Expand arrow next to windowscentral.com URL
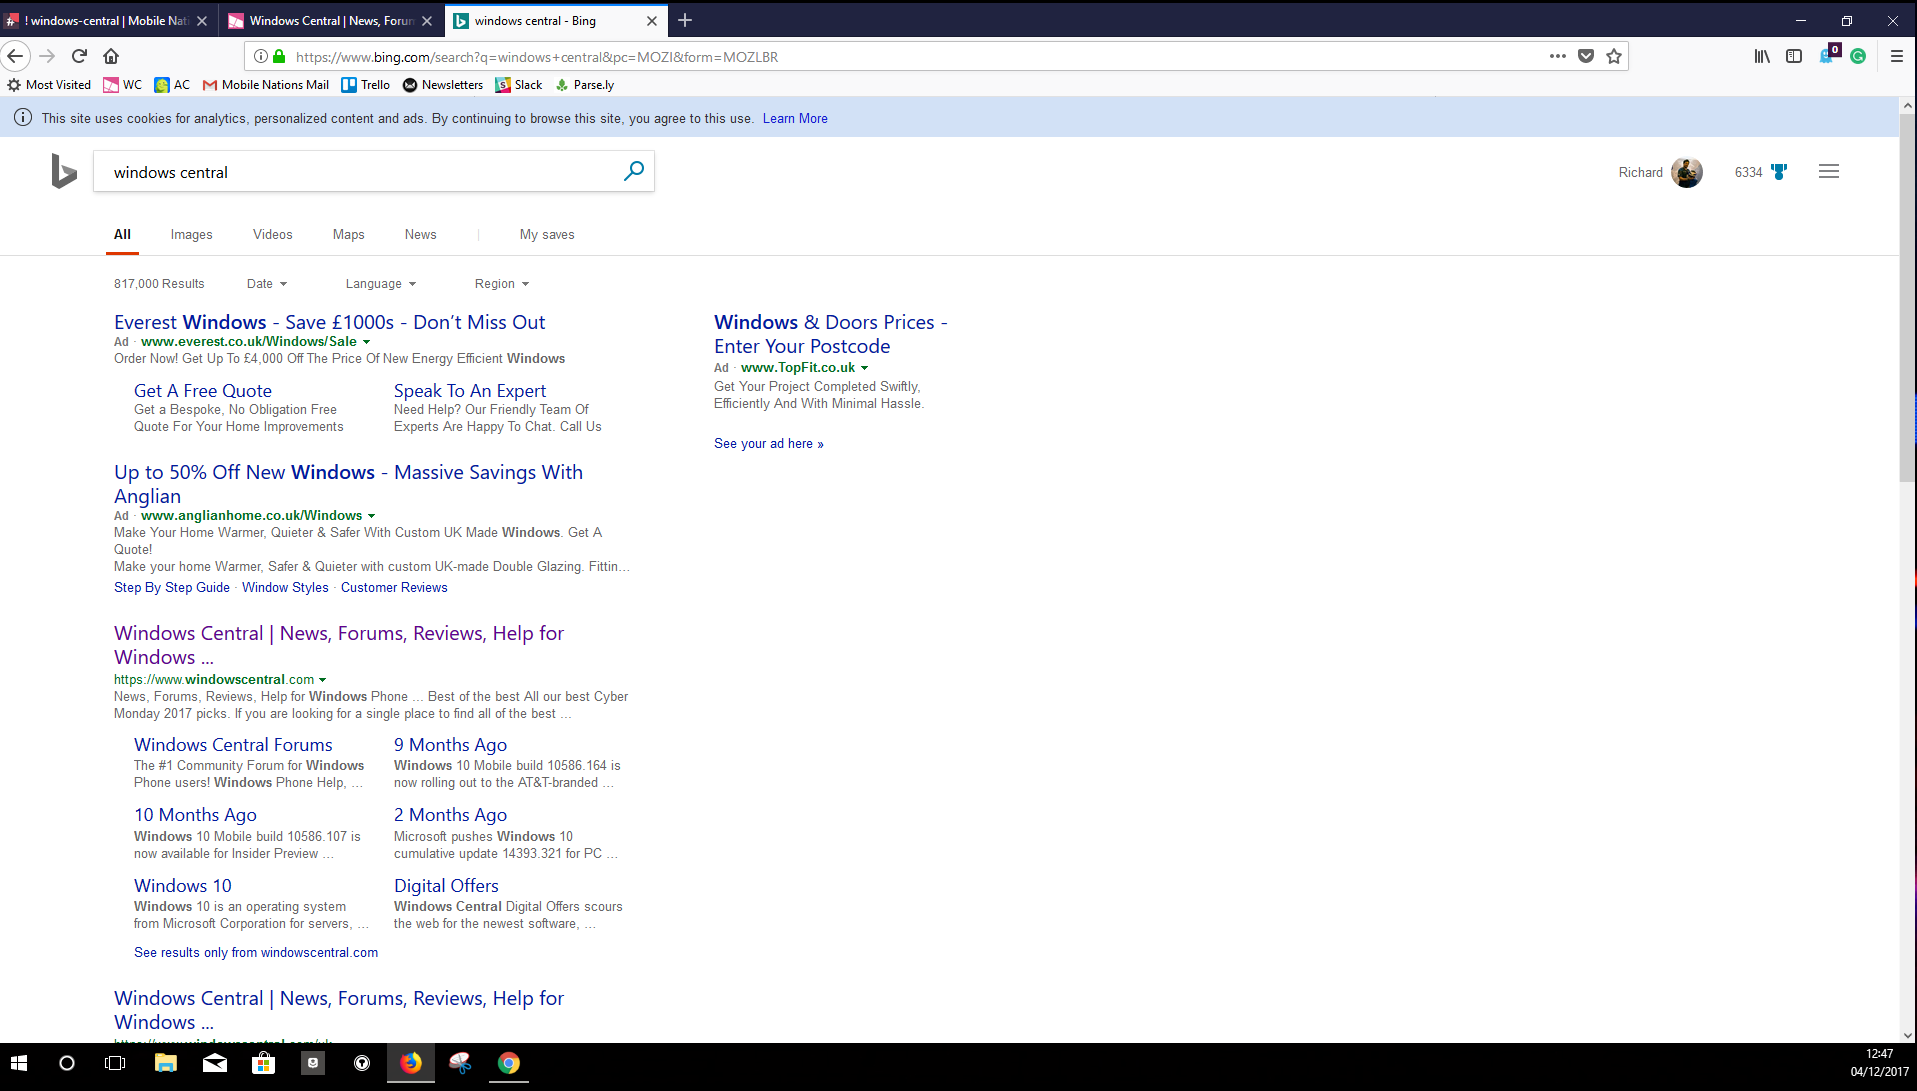Image resolution: width=1917 pixels, height=1091 pixels. coord(322,680)
